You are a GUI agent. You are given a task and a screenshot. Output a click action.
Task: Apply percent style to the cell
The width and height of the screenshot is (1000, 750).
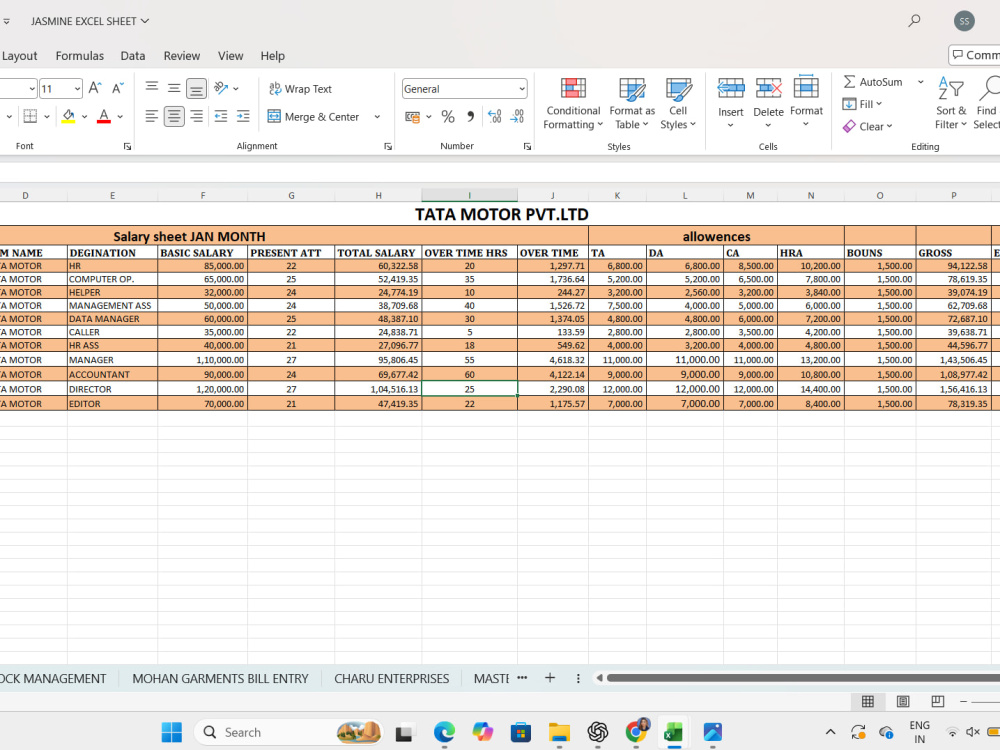[x=448, y=117]
